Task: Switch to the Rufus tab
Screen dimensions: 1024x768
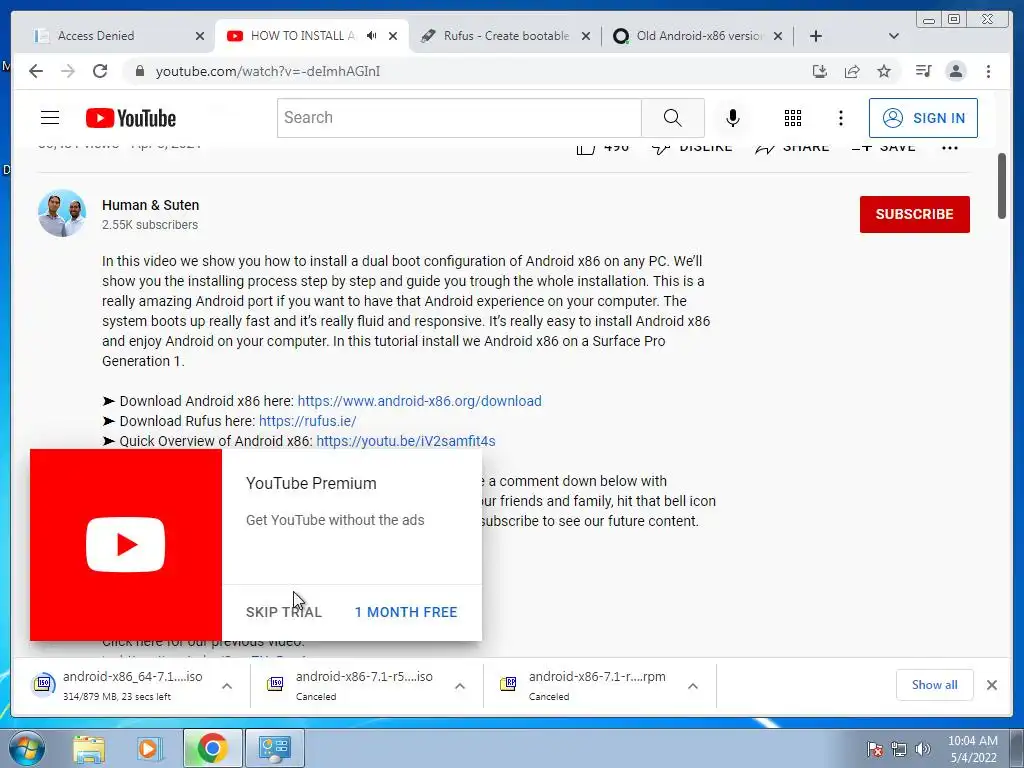Action: [503, 36]
